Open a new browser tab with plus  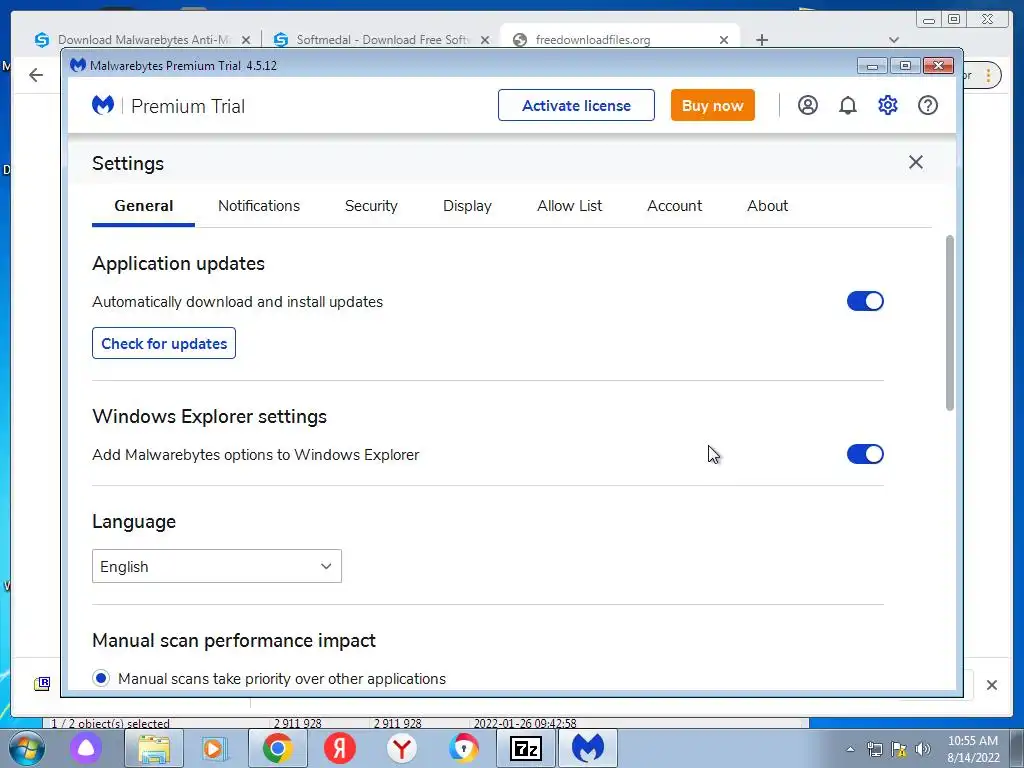(761, 40)
